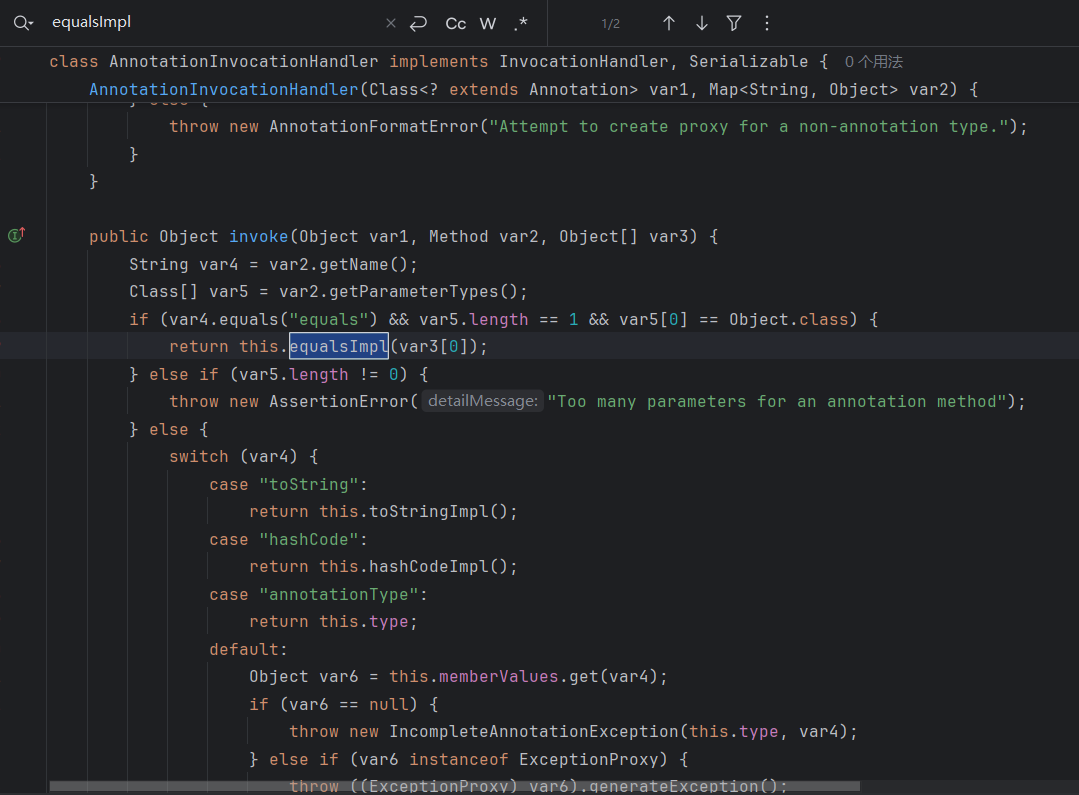The width and height of the screenshot is (1079, 795).
Task: Click the detailMessage inlay parameter hint
Action: click(482, 402)
